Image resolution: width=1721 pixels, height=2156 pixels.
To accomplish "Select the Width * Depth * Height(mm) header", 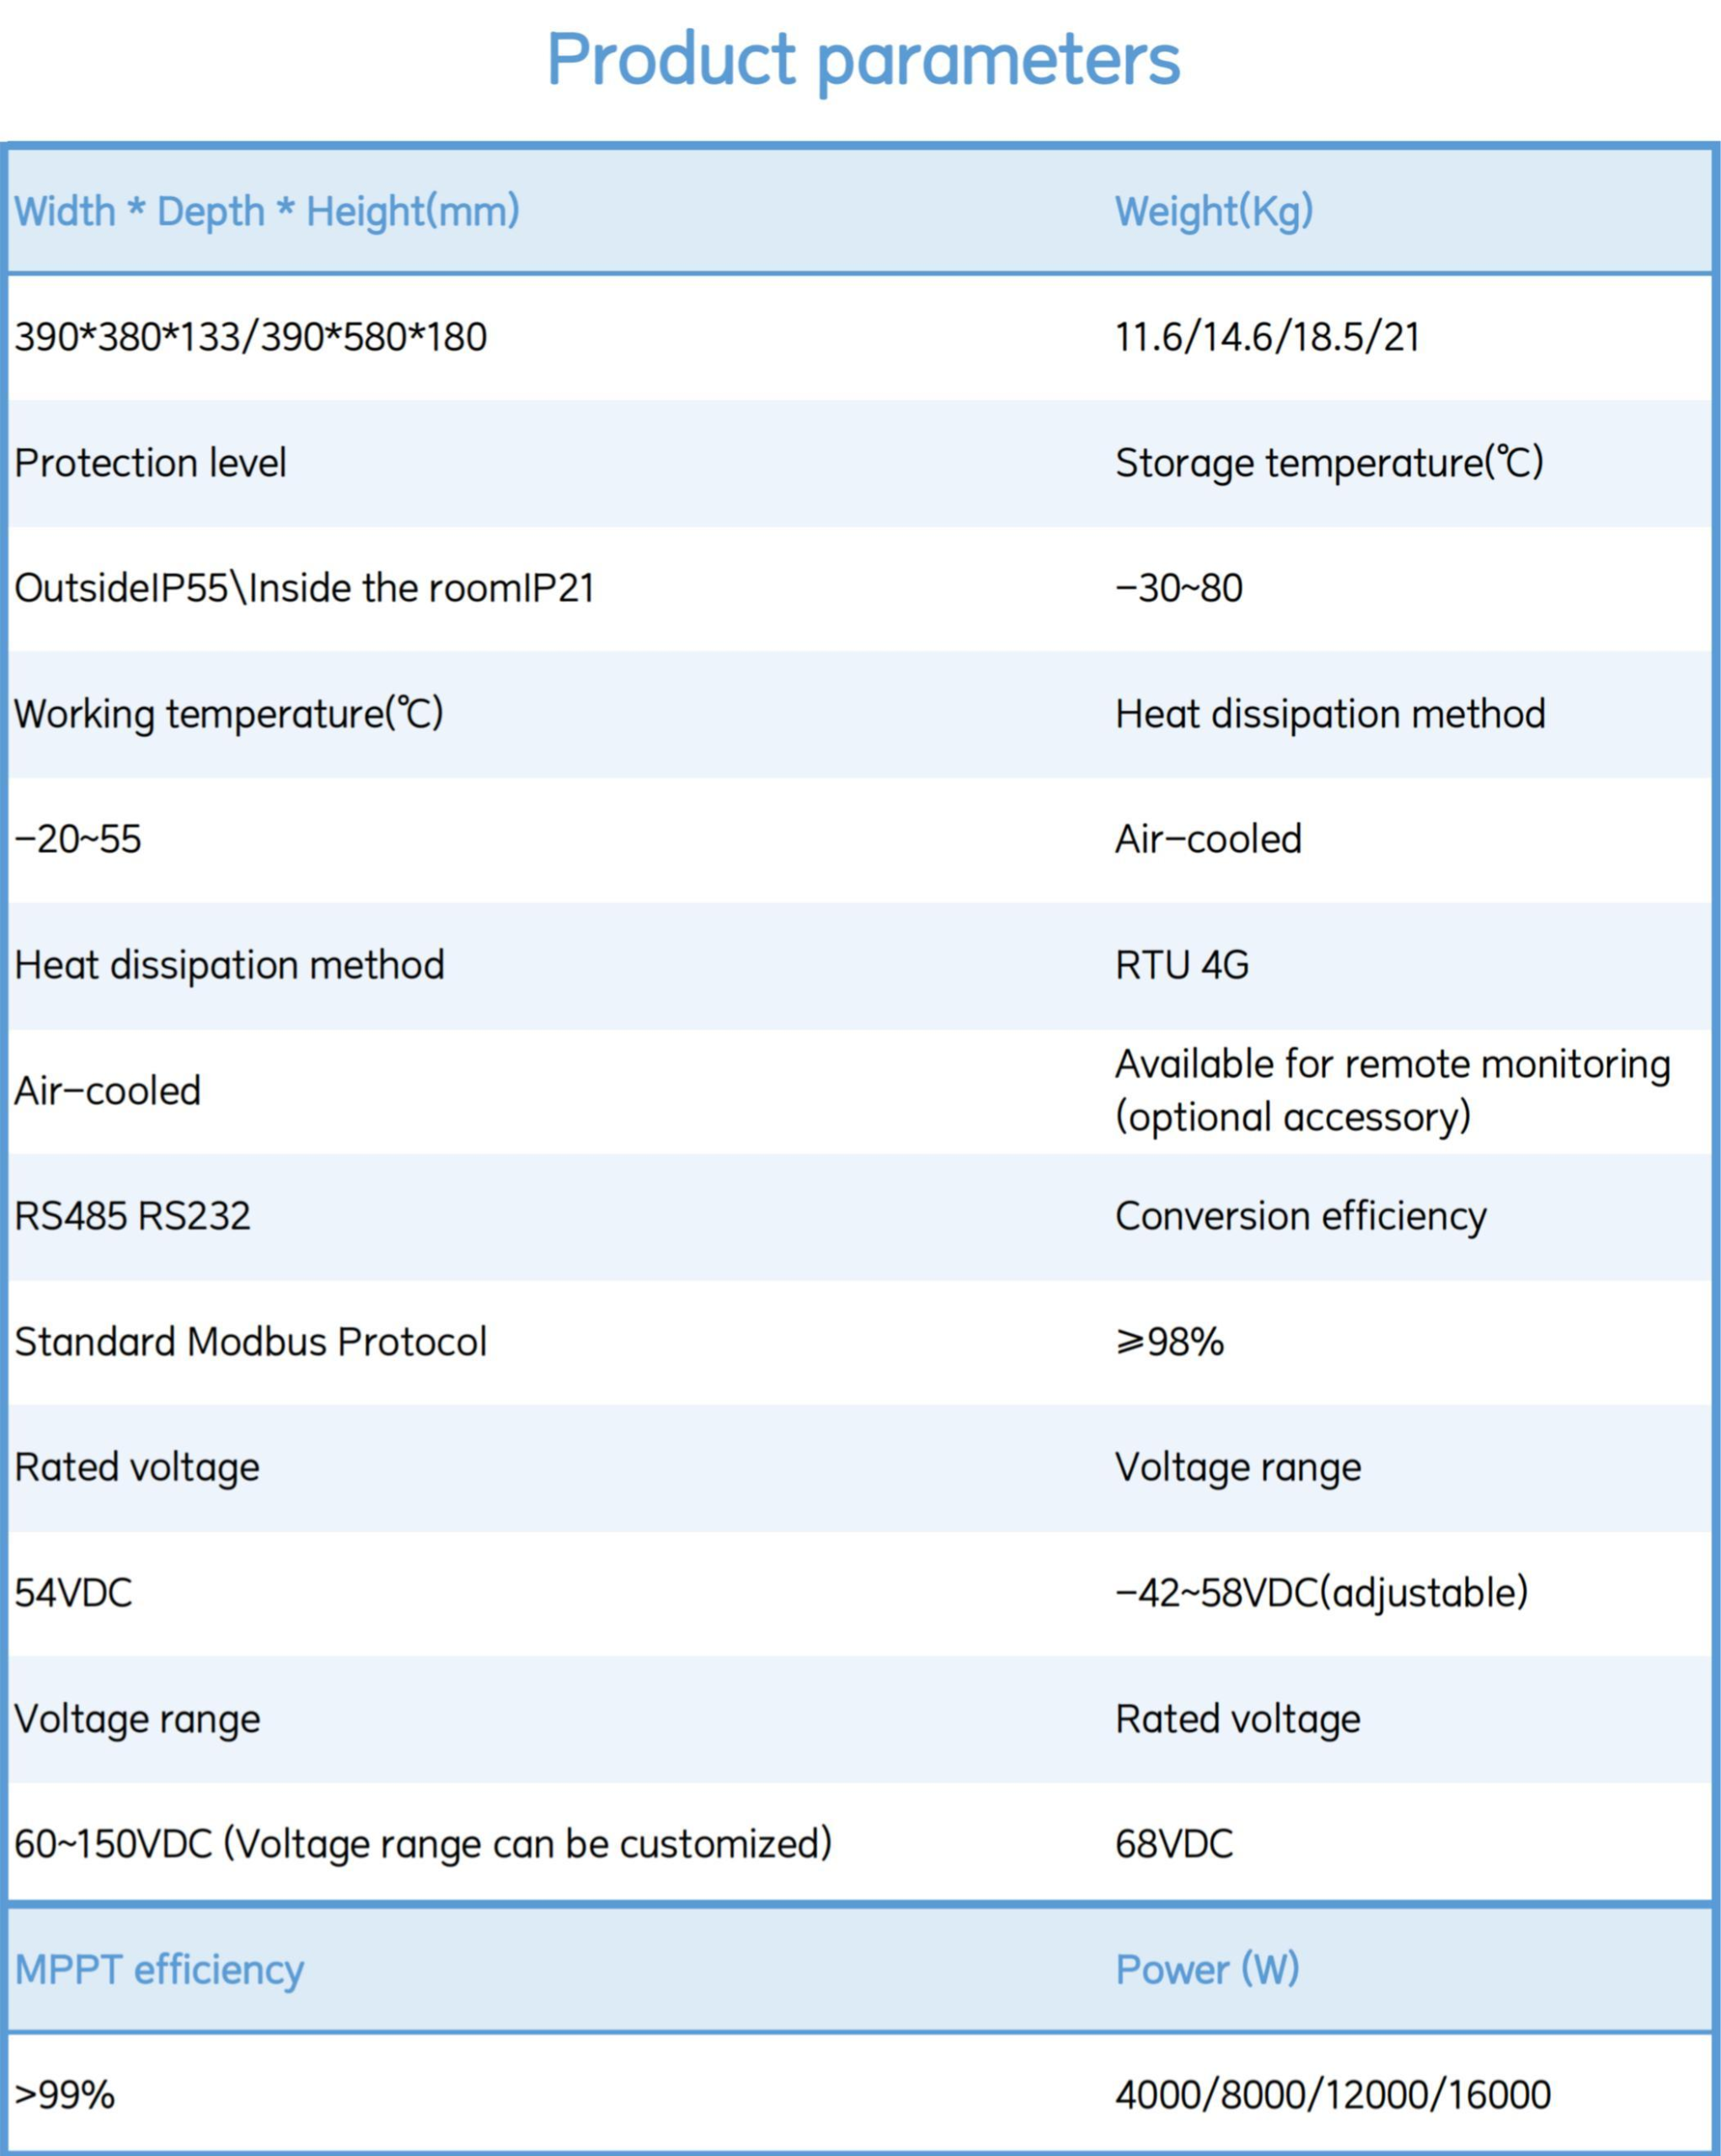I will 267,212.
